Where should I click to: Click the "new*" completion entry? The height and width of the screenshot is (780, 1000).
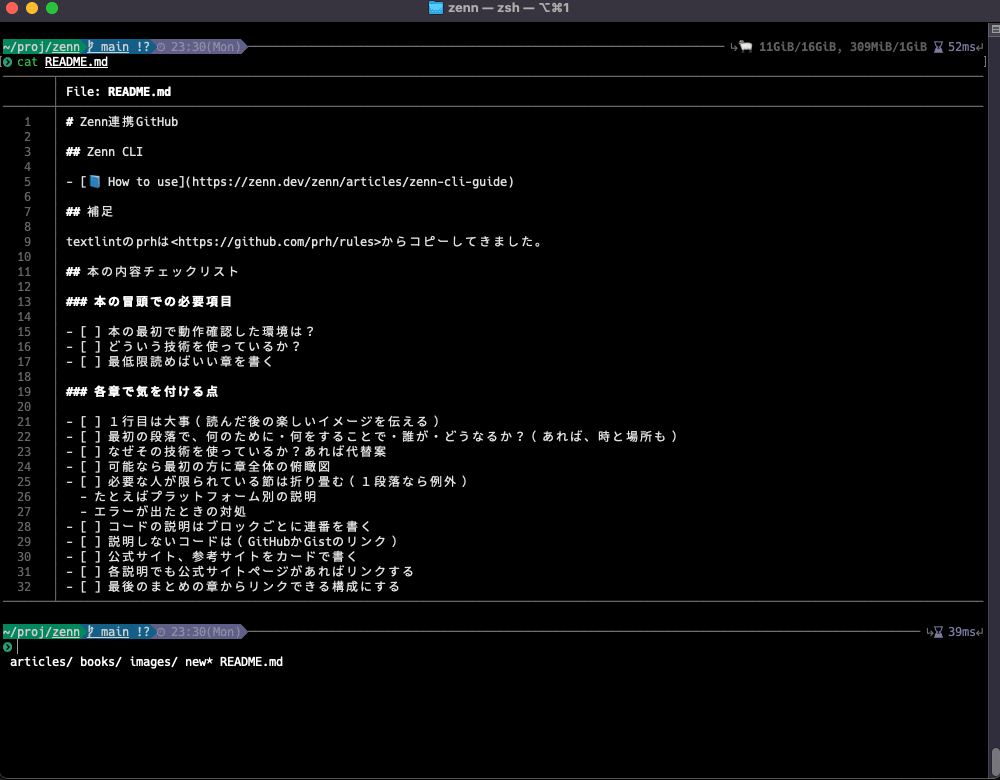[199, 662]
